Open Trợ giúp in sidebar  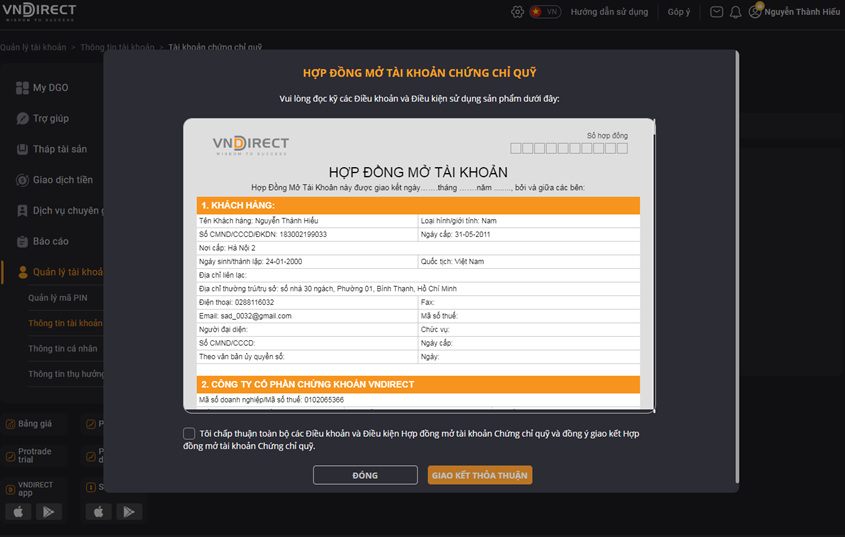point(51,118)
